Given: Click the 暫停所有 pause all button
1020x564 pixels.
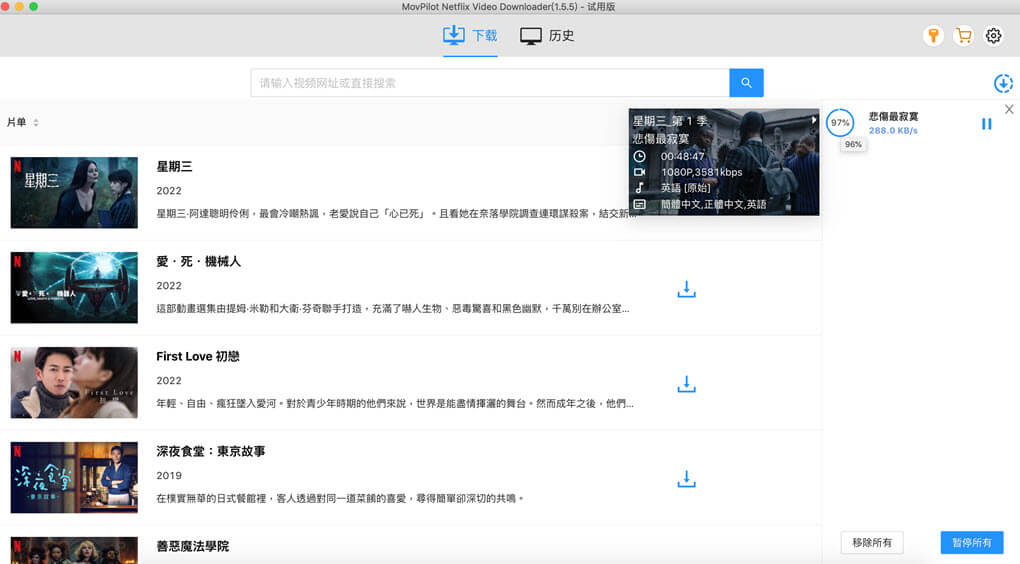Looking at the screenshot, I should tap(972, 543).
